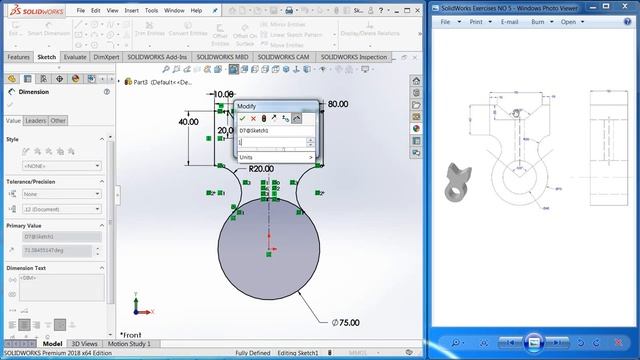Open the SolidWorks File menu
640x360 pixels.
81,11
